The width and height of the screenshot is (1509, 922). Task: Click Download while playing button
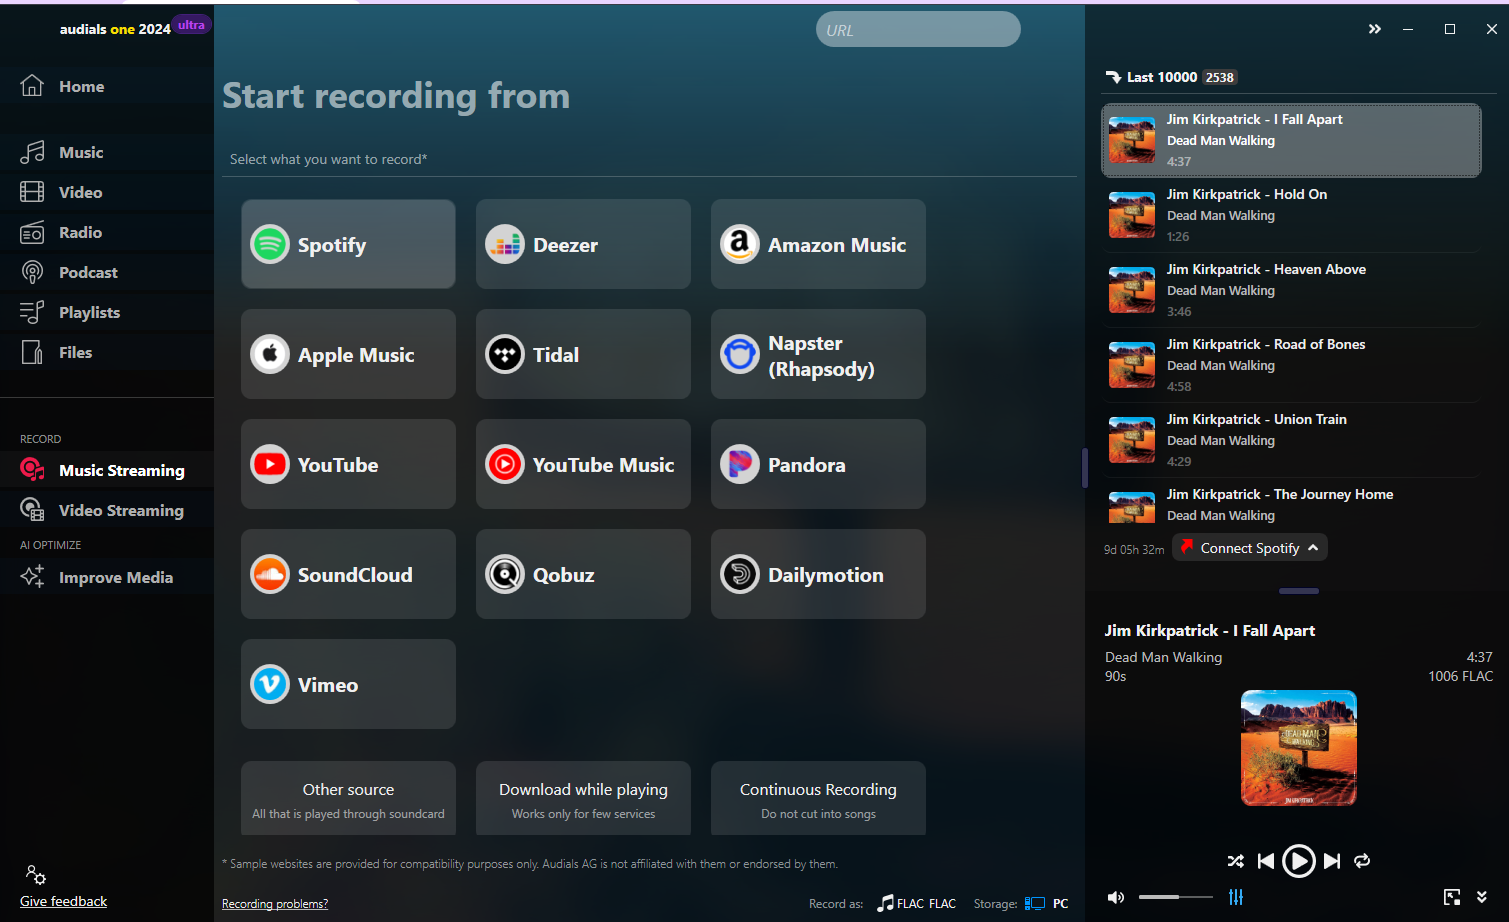point(583,799)
